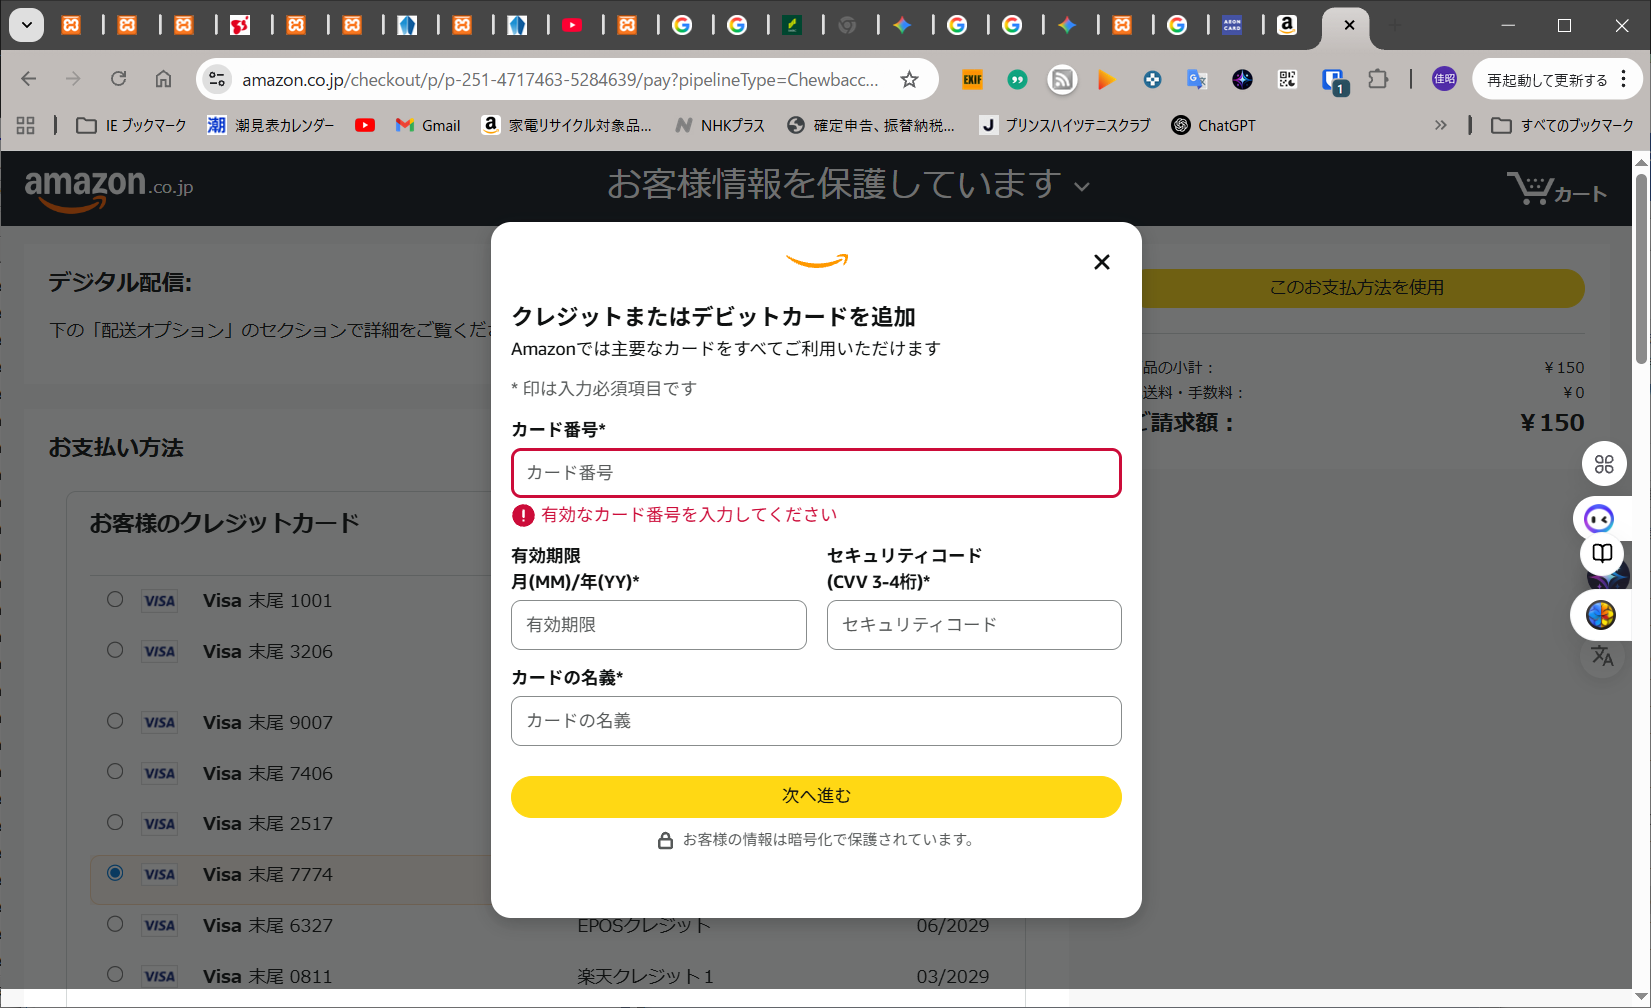Screen dimensions: 1651x1008
Task: Expand the お客様情報を保護しています chevron
Action: click(x=1082, y=186)
